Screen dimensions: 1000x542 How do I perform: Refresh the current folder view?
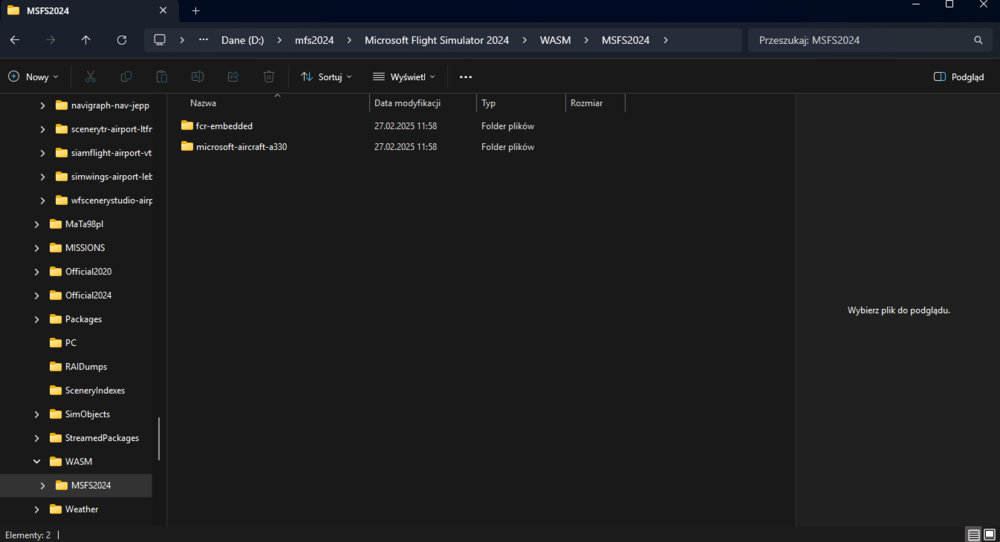coord(122,40)
